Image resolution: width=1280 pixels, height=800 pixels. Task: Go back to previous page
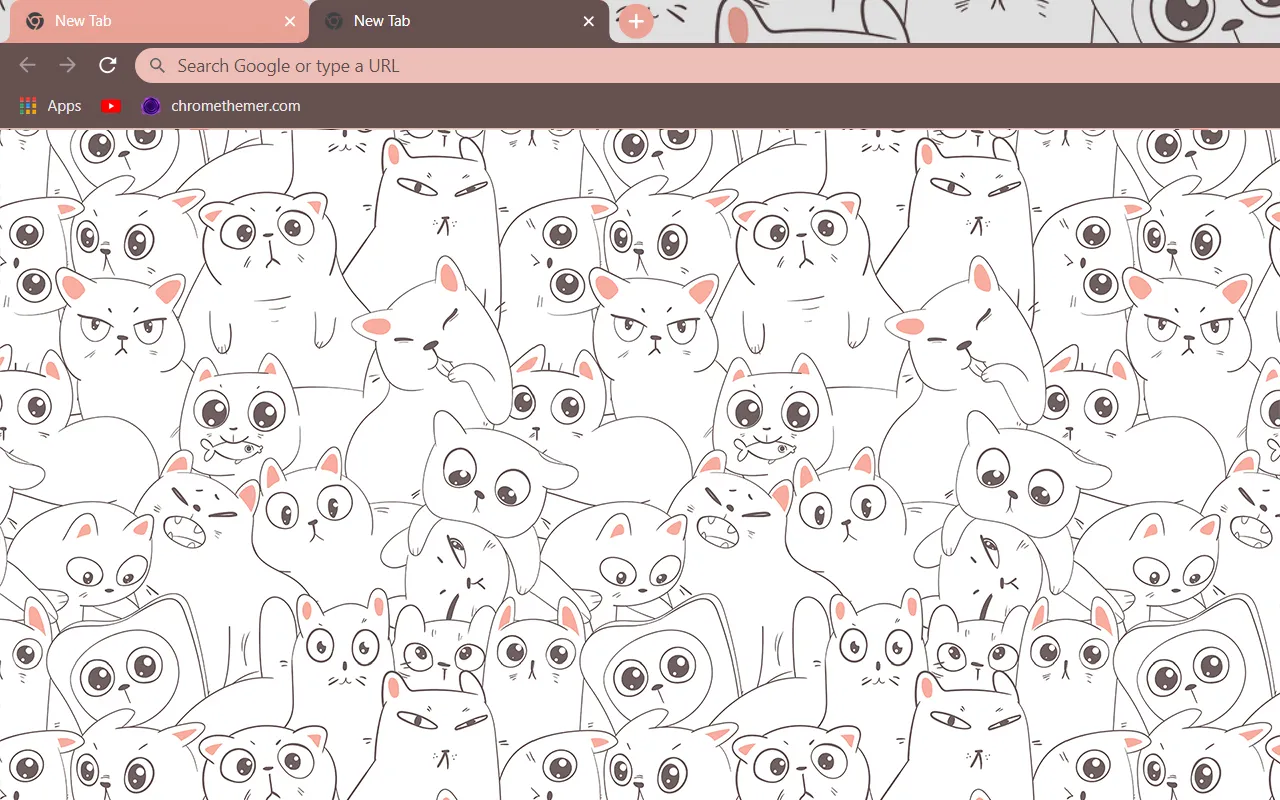pyautogui.click(x=27, y=65)
